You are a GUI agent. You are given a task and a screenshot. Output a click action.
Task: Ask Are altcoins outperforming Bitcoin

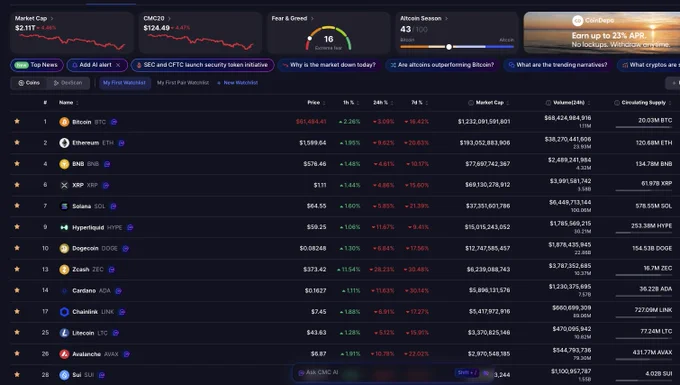coord(442,65)
